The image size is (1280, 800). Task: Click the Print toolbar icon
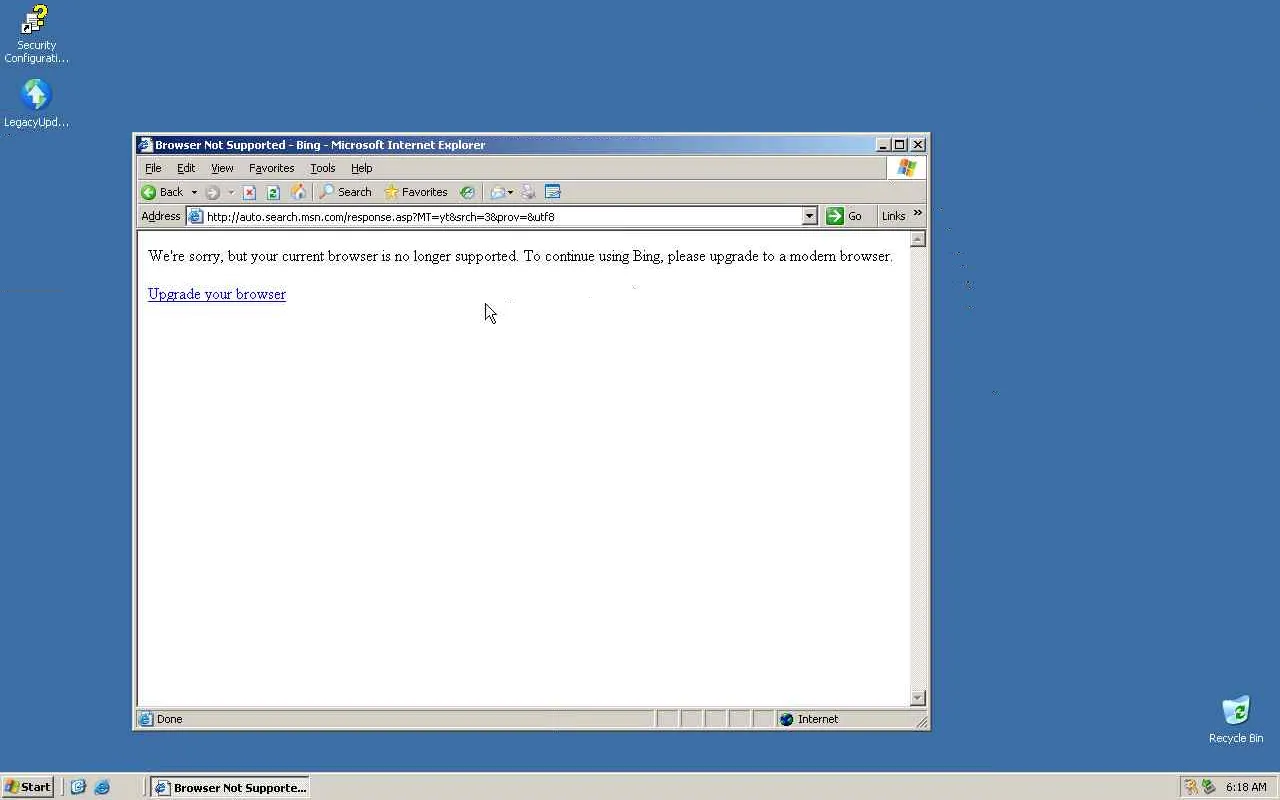tap(529, 192)
